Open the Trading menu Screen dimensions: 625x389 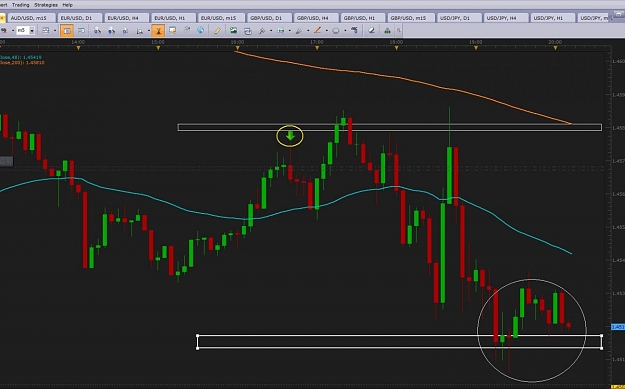[20, 5]
